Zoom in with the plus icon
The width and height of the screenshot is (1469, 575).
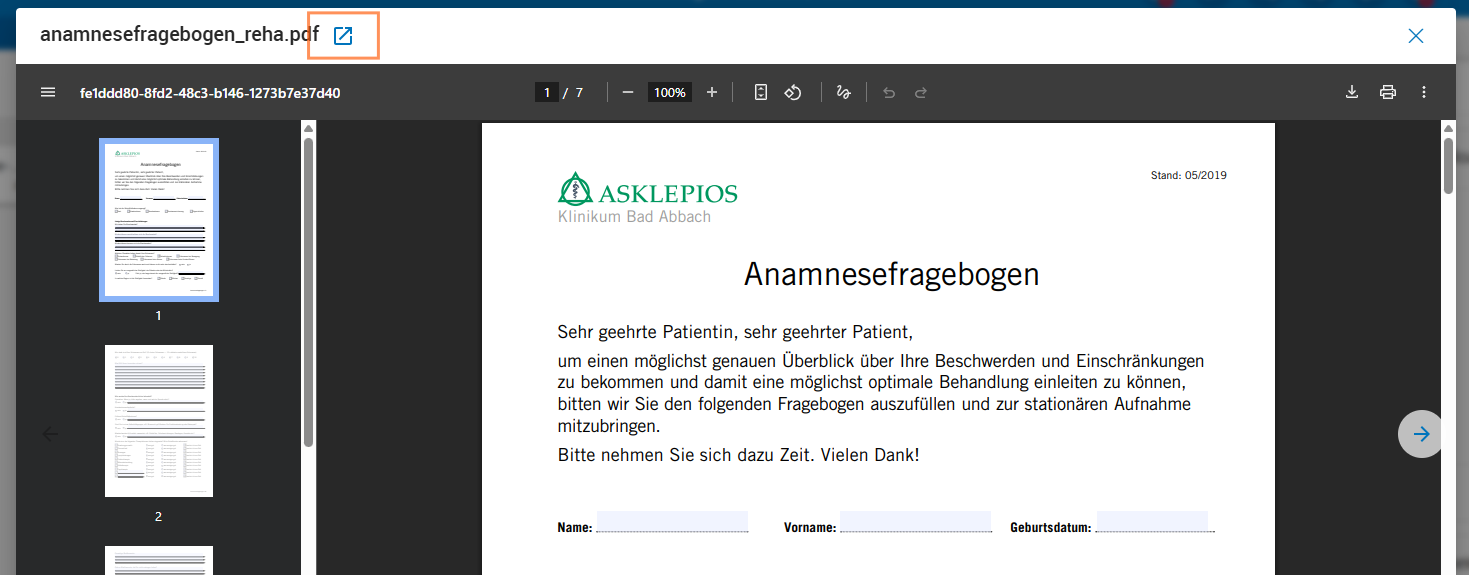(x=712, y=92)
